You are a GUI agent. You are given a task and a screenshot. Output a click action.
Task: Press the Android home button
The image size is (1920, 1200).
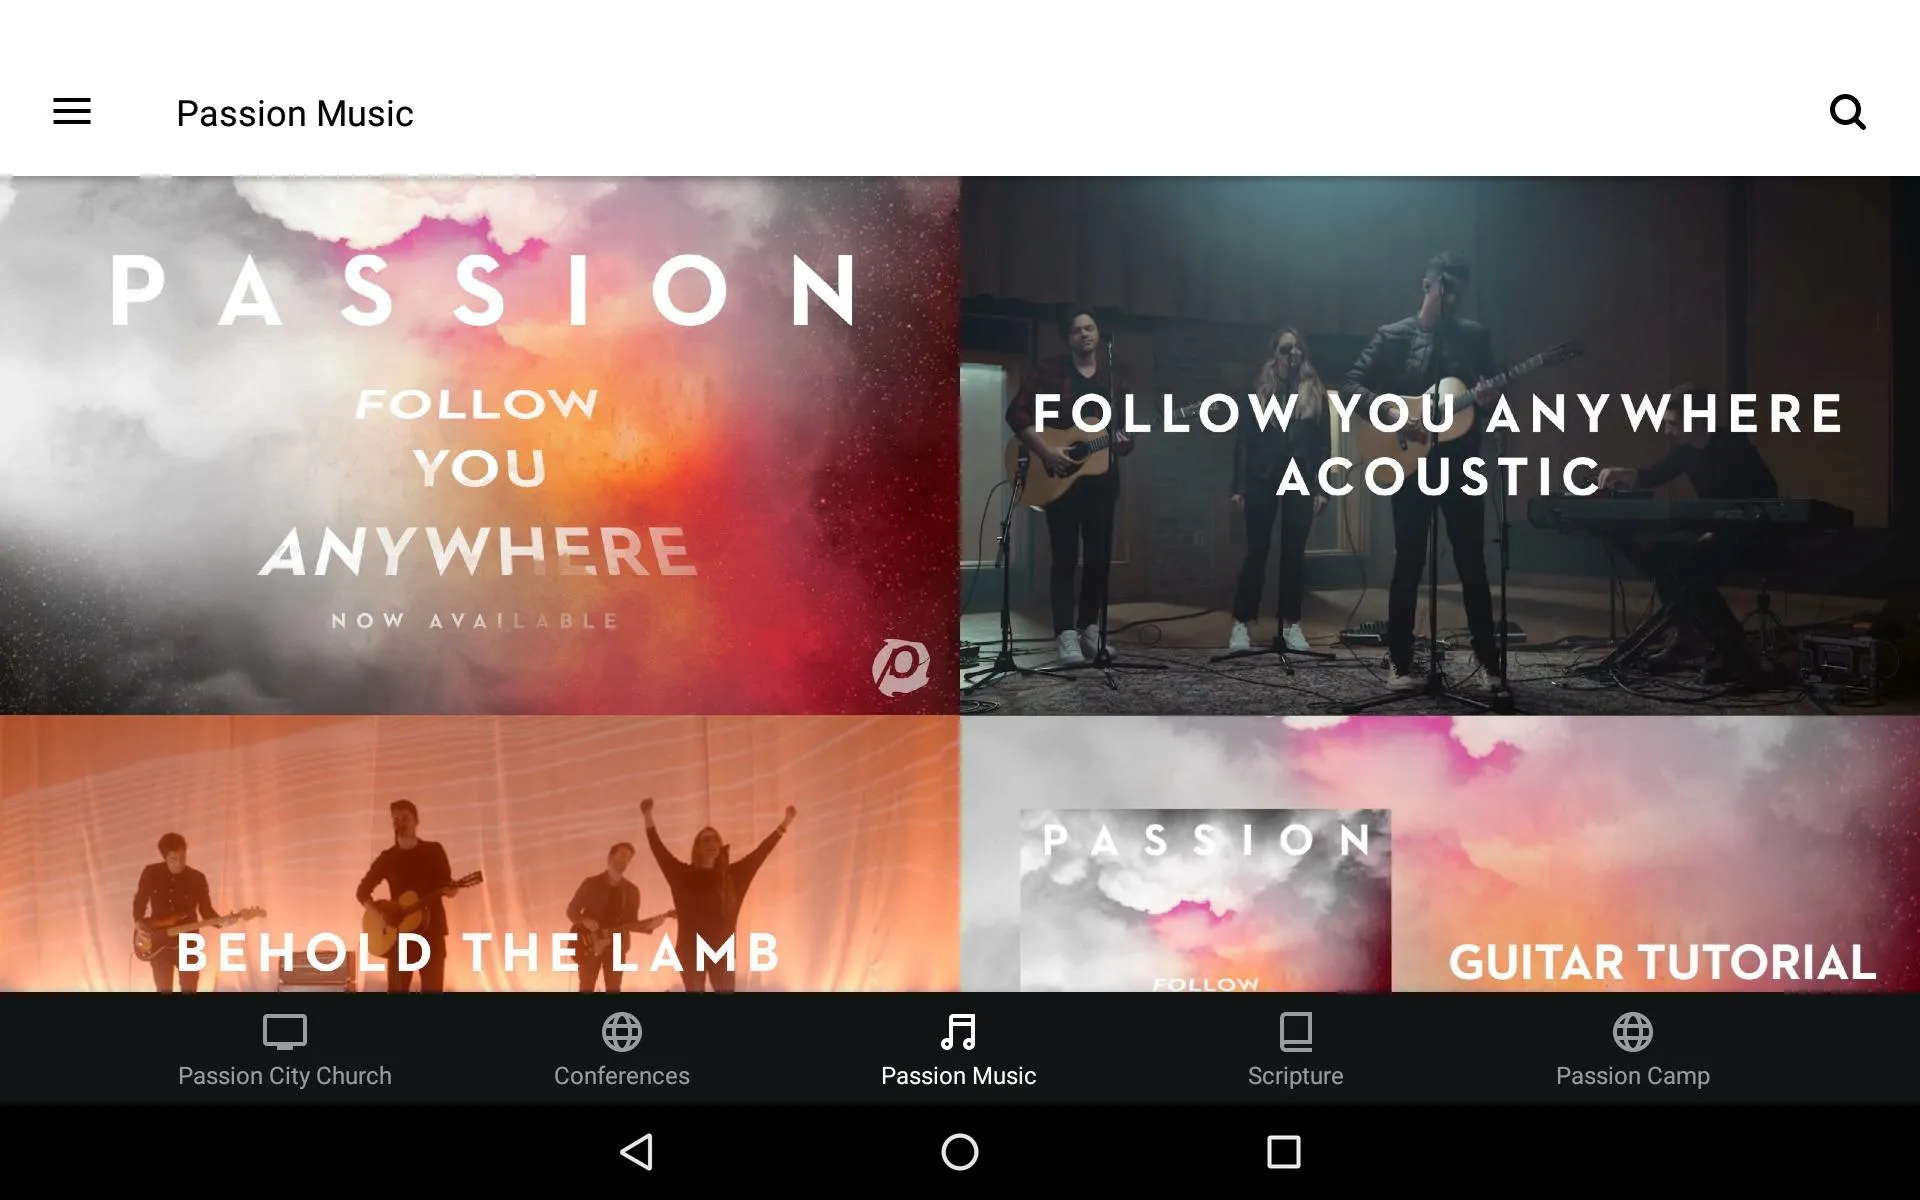coord(959,1152)
